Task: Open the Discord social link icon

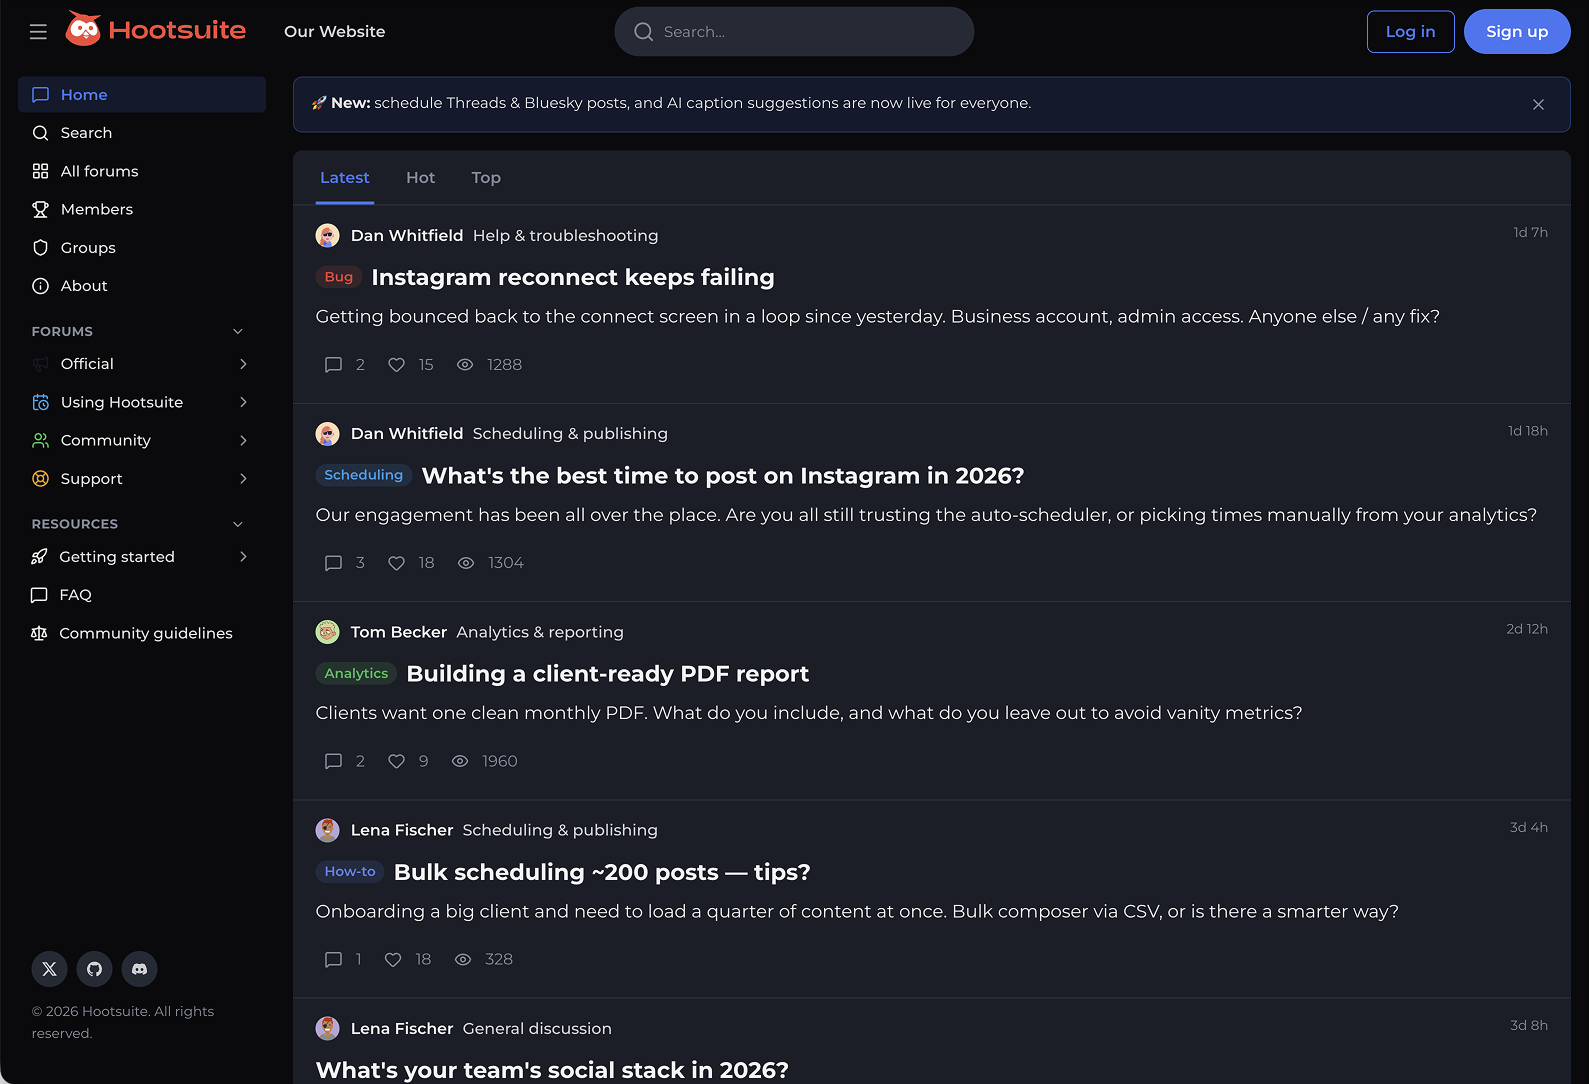Action: click(x=140, y=969)
